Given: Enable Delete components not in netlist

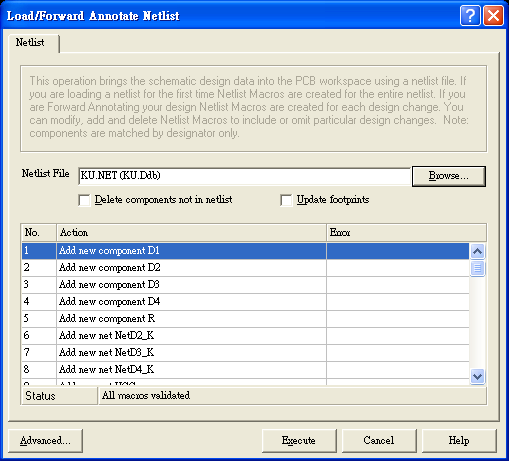Looking at the screenshot, I should (x=84, y=200).
